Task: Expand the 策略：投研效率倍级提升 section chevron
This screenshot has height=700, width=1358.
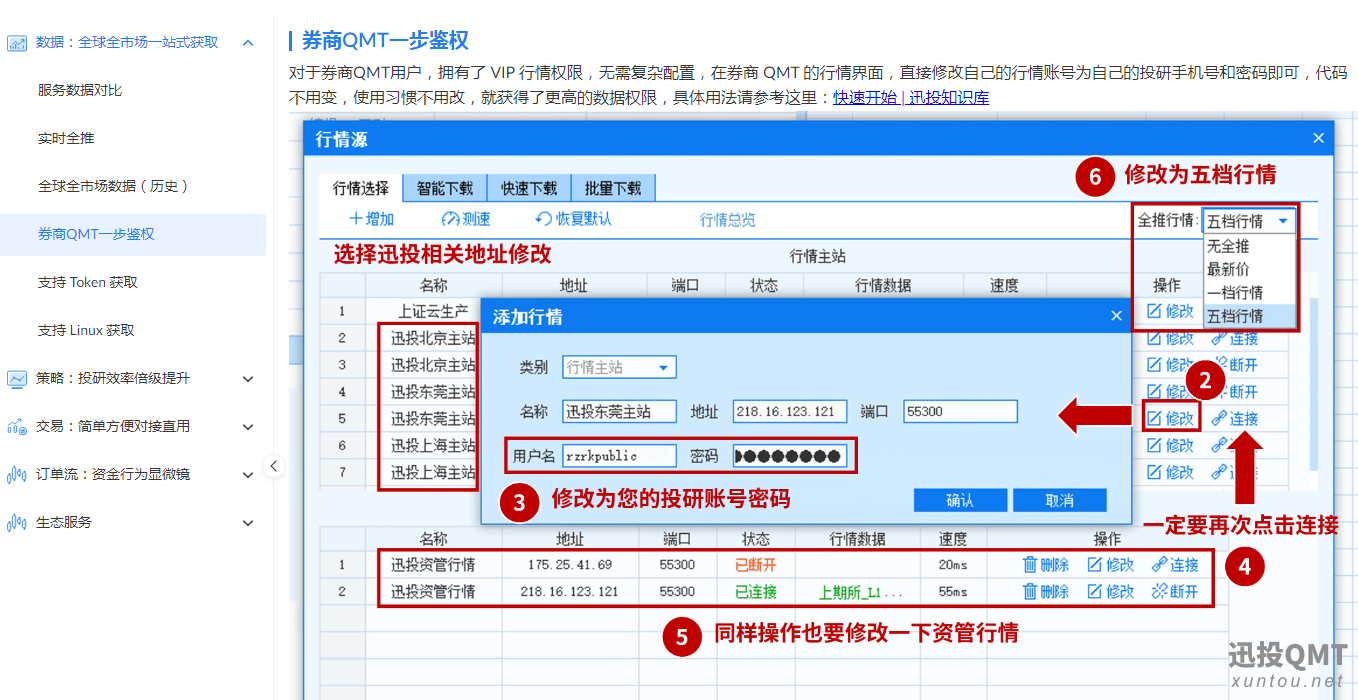Action: tap(248, 379)
